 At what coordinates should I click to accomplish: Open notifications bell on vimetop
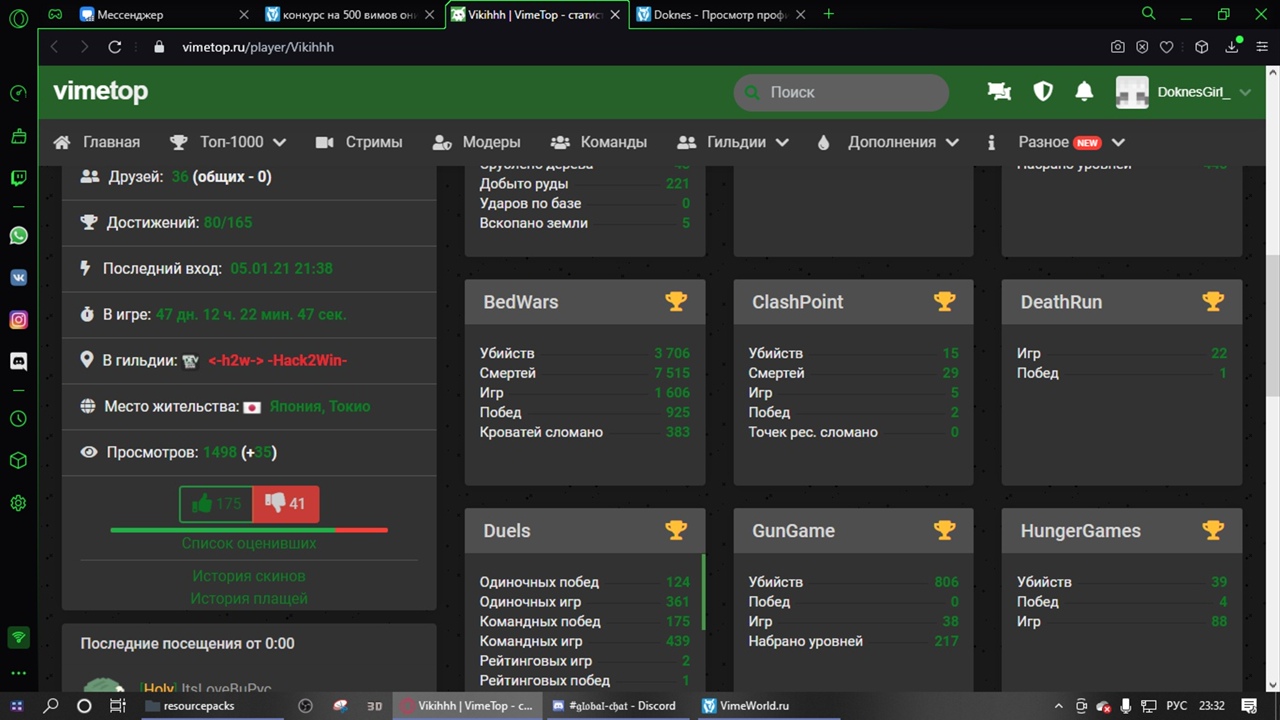[x=1084, y=92]
